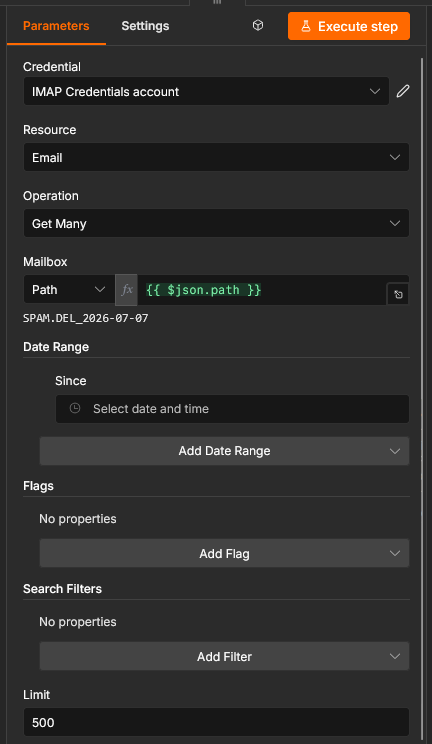This screenshot has height=744, width=432.
Task: Open the Add Filter dropdown
Action: [x=224, y=656]
